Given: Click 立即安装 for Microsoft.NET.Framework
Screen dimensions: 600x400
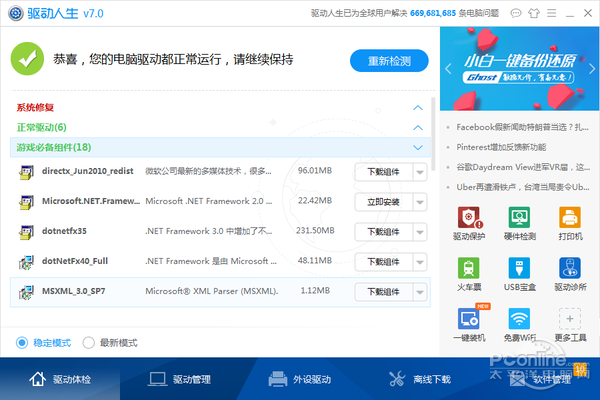Looking at the screenshot, I should (384, 202).
